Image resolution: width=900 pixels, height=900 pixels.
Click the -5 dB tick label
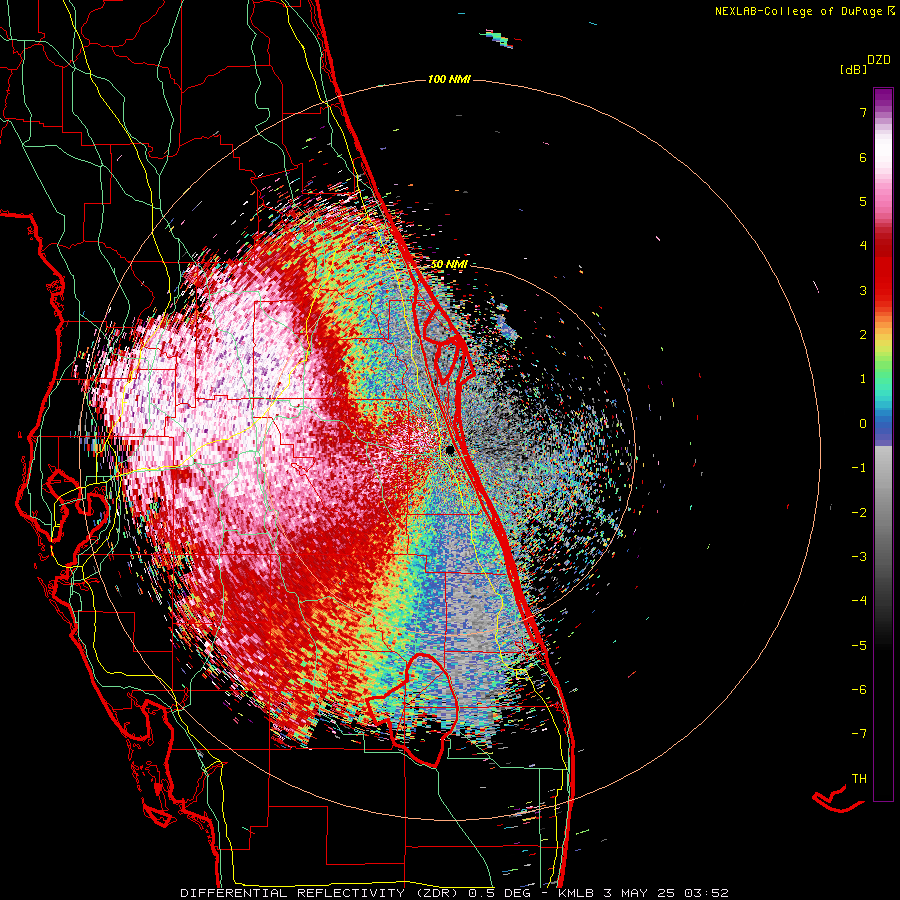[x=859, y=646]
